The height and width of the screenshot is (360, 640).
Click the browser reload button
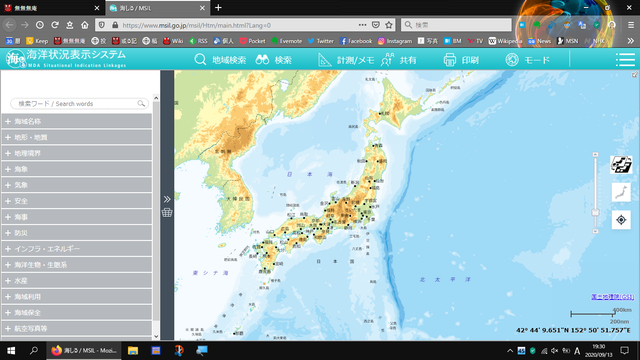pos(55,25)
